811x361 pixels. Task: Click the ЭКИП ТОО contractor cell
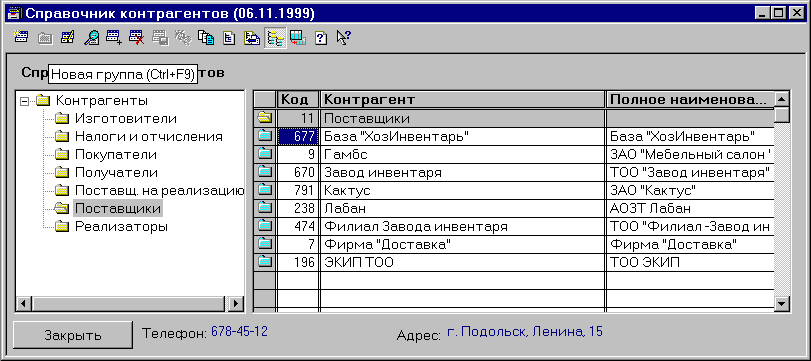[x=462, y=262]
